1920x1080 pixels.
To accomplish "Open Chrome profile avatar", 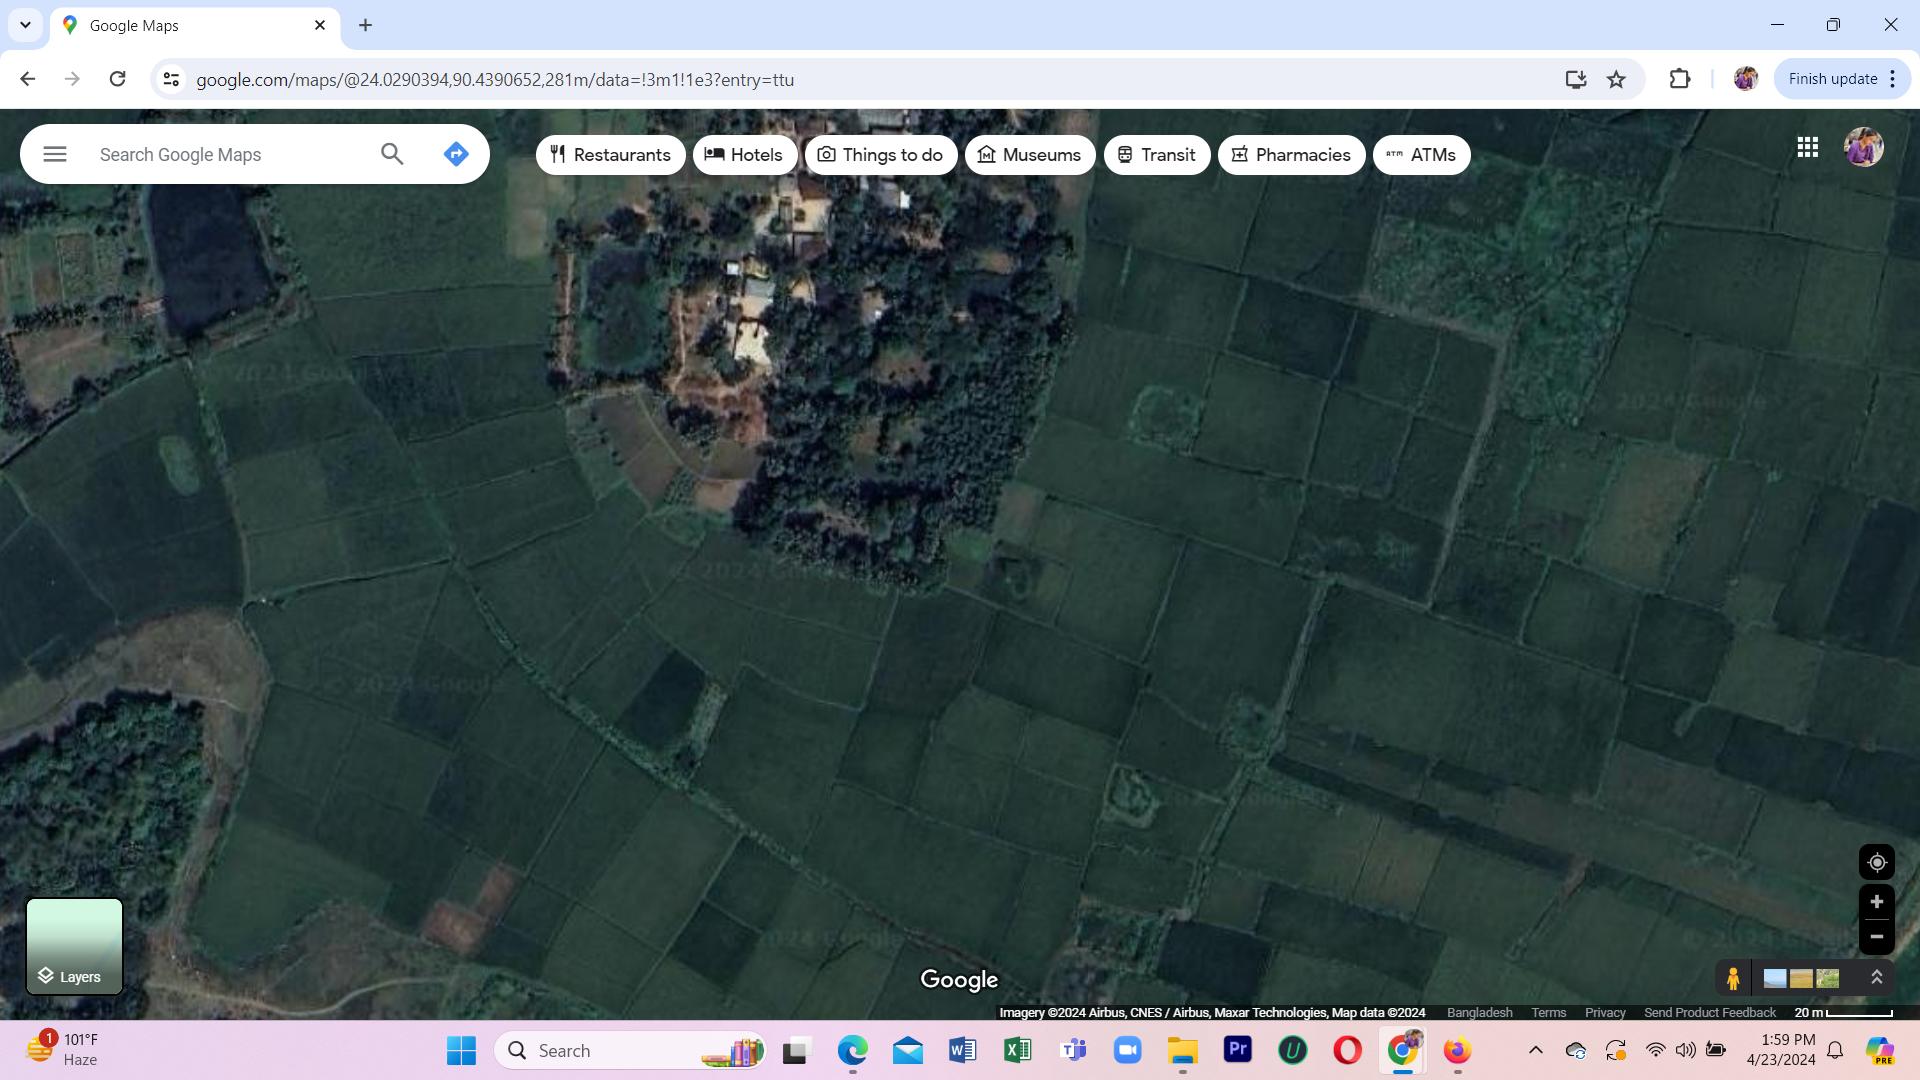I will coord(1745,79).
